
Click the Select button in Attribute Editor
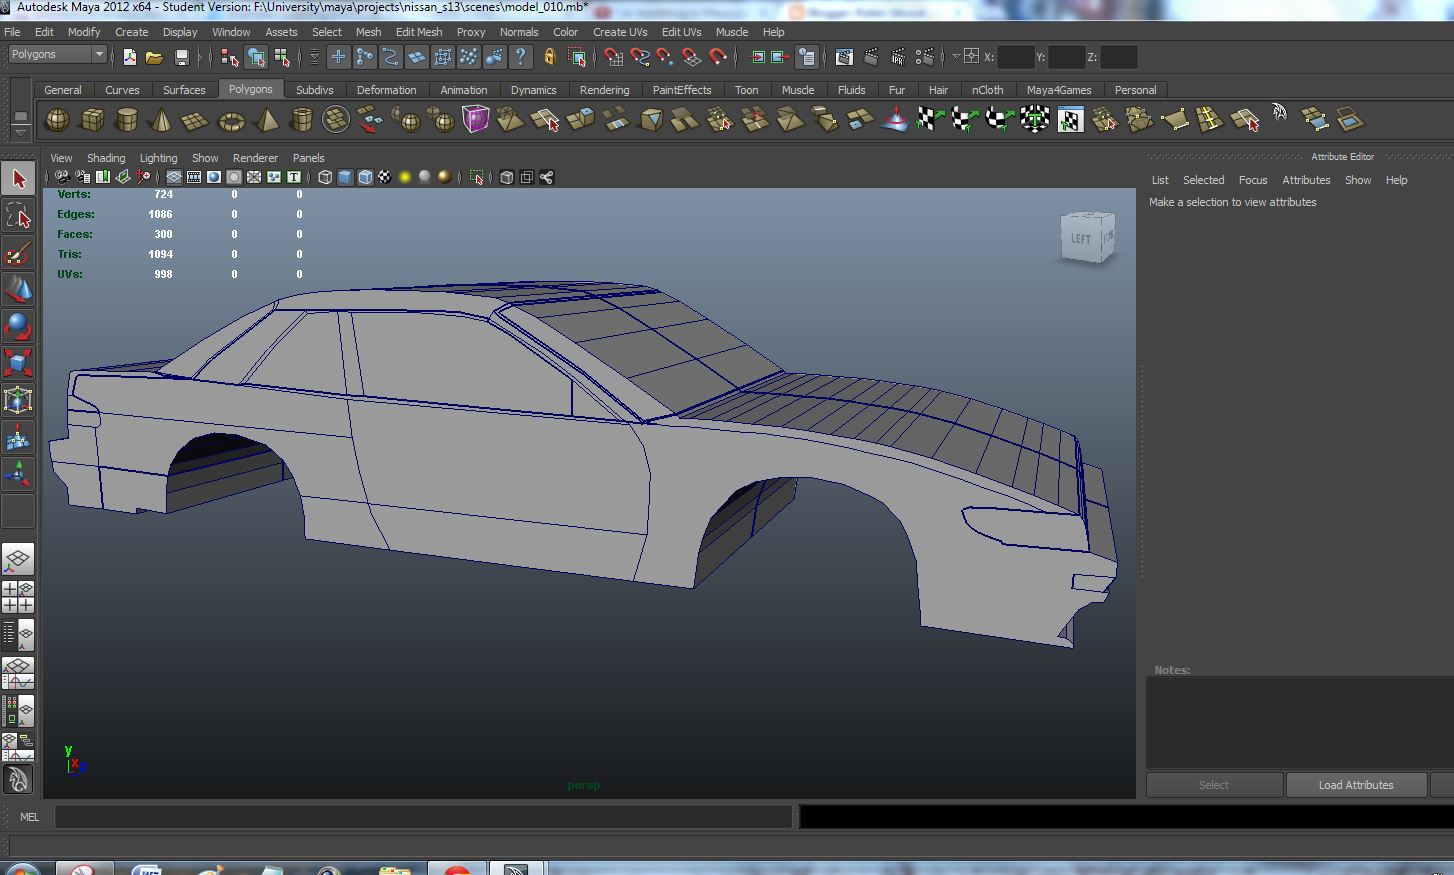[x=1213, y=784]
